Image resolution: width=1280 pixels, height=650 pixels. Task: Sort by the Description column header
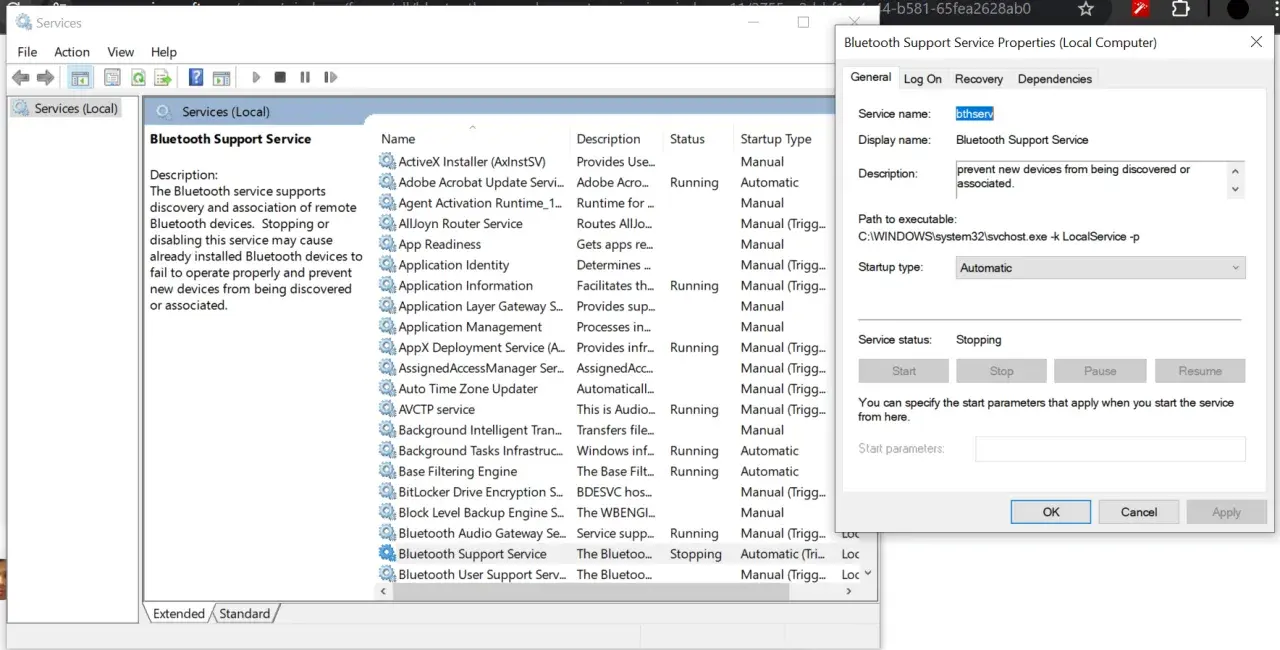(x=616, y=139)
